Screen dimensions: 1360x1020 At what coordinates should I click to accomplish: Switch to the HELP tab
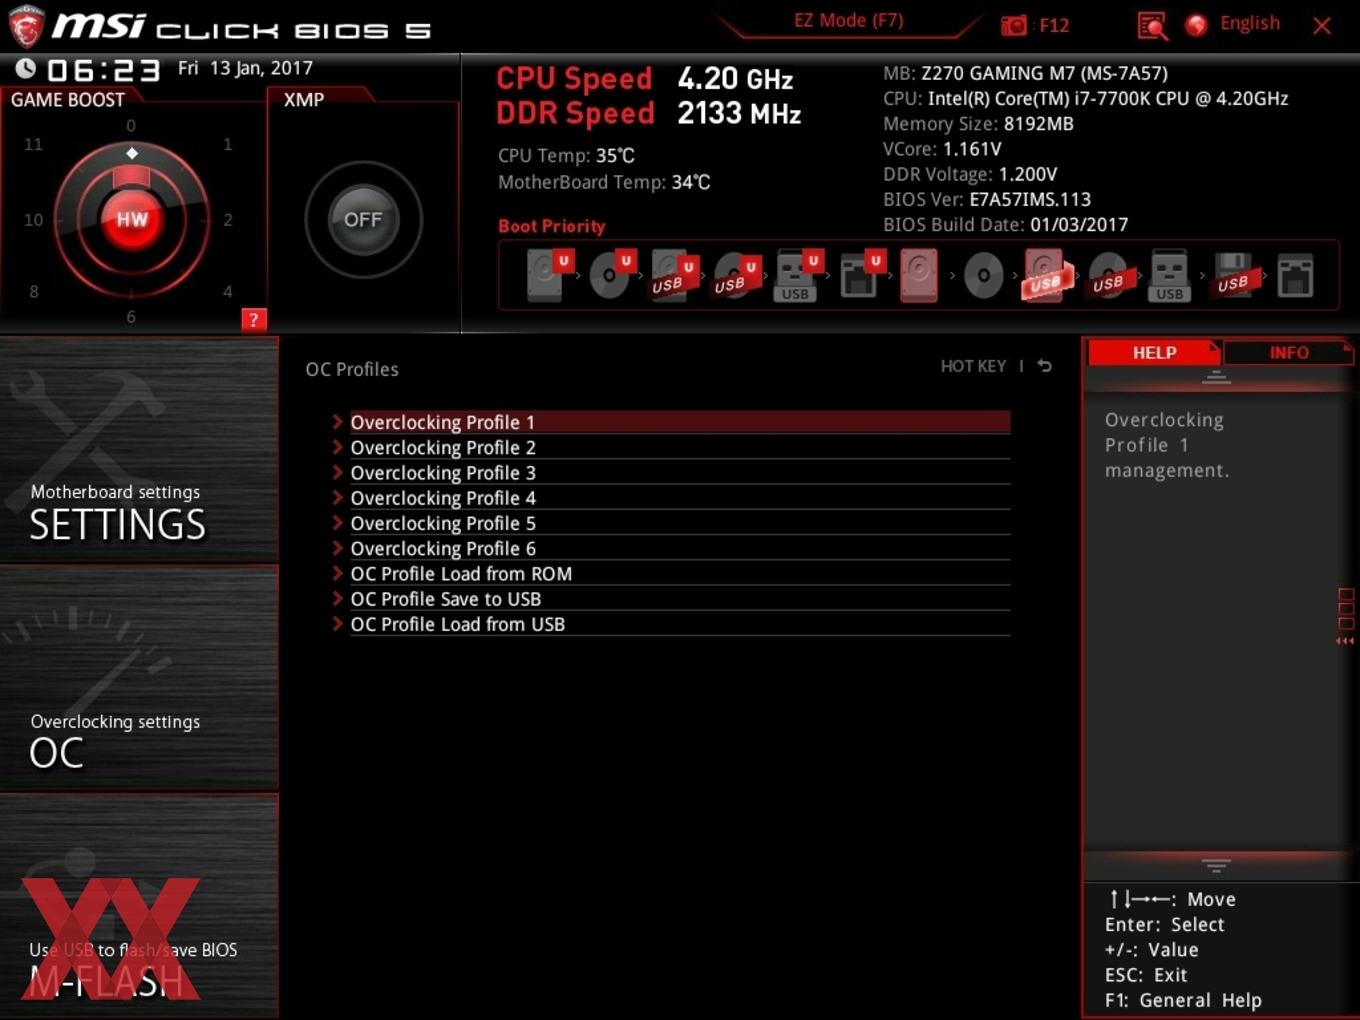pyautogui.click(x=1154, y=353)
